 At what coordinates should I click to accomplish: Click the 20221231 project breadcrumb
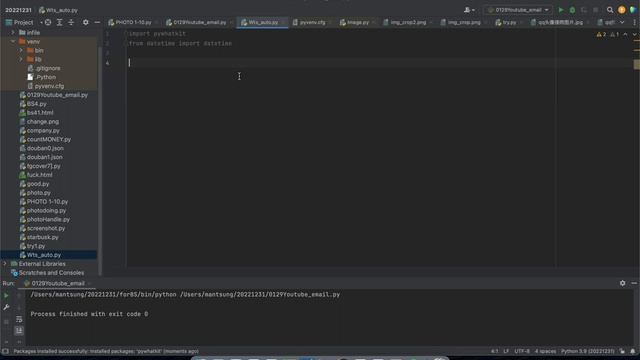click(x=18, y=10)
